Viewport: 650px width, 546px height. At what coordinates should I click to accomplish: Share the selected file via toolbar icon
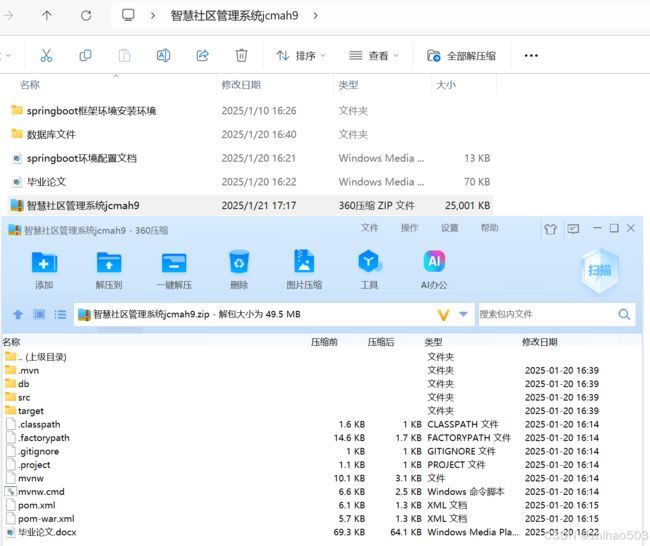(202, 56)
